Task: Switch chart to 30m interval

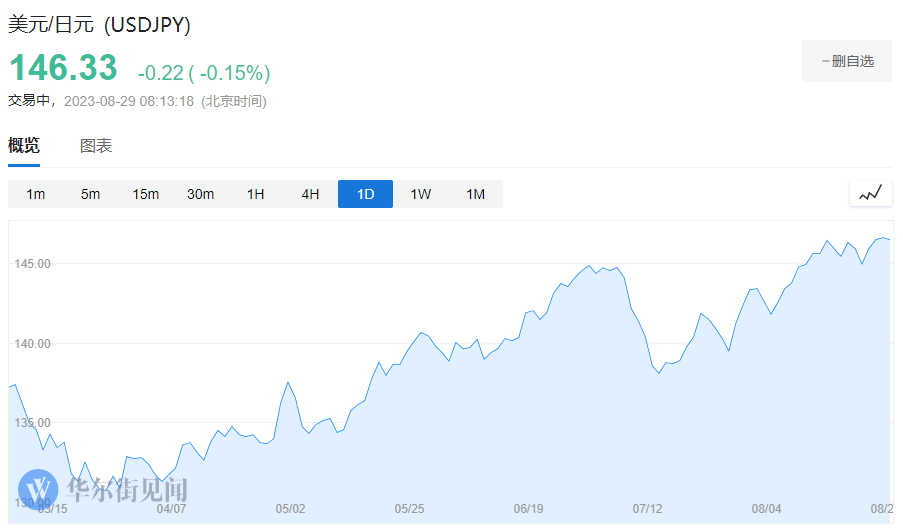Action: pos(201,194)
